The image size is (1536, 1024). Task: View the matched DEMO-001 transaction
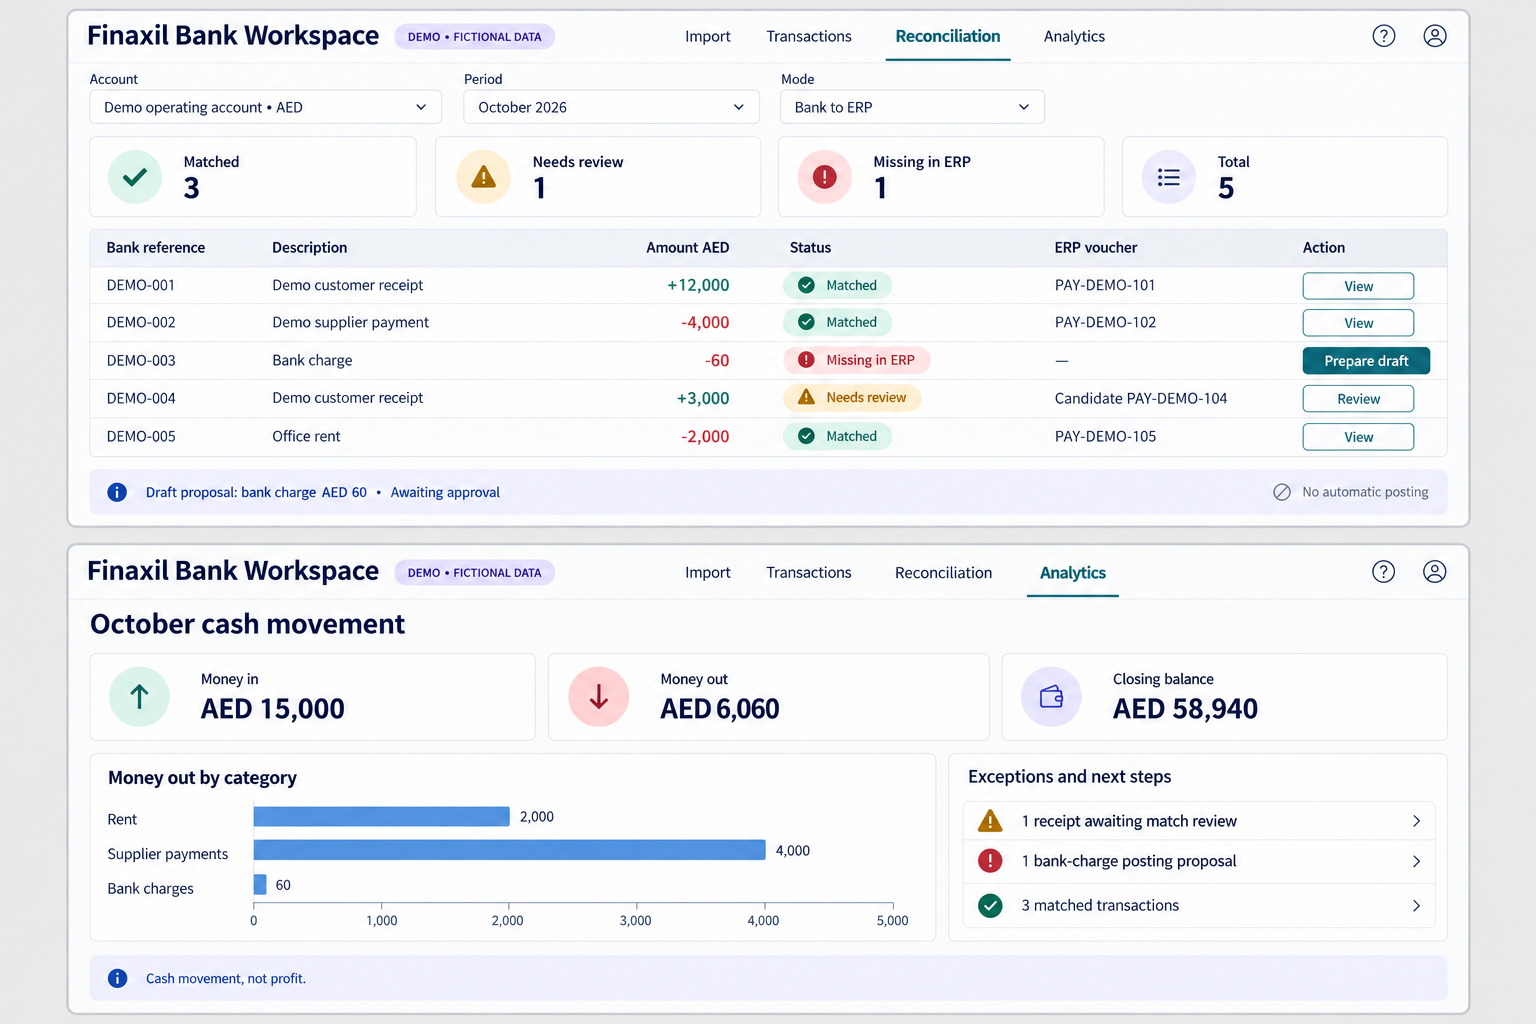(x=1358, y=286)
